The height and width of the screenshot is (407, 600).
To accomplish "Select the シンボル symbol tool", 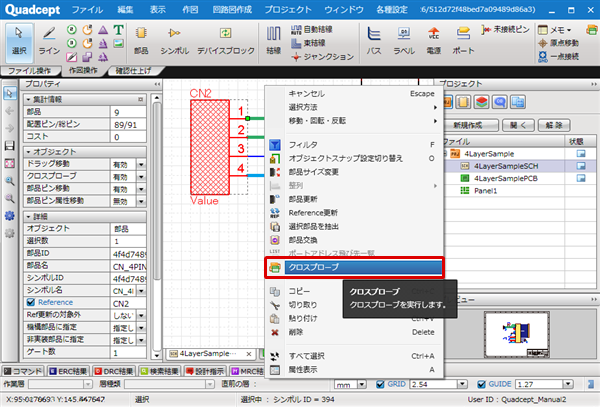I will (174, 40).
